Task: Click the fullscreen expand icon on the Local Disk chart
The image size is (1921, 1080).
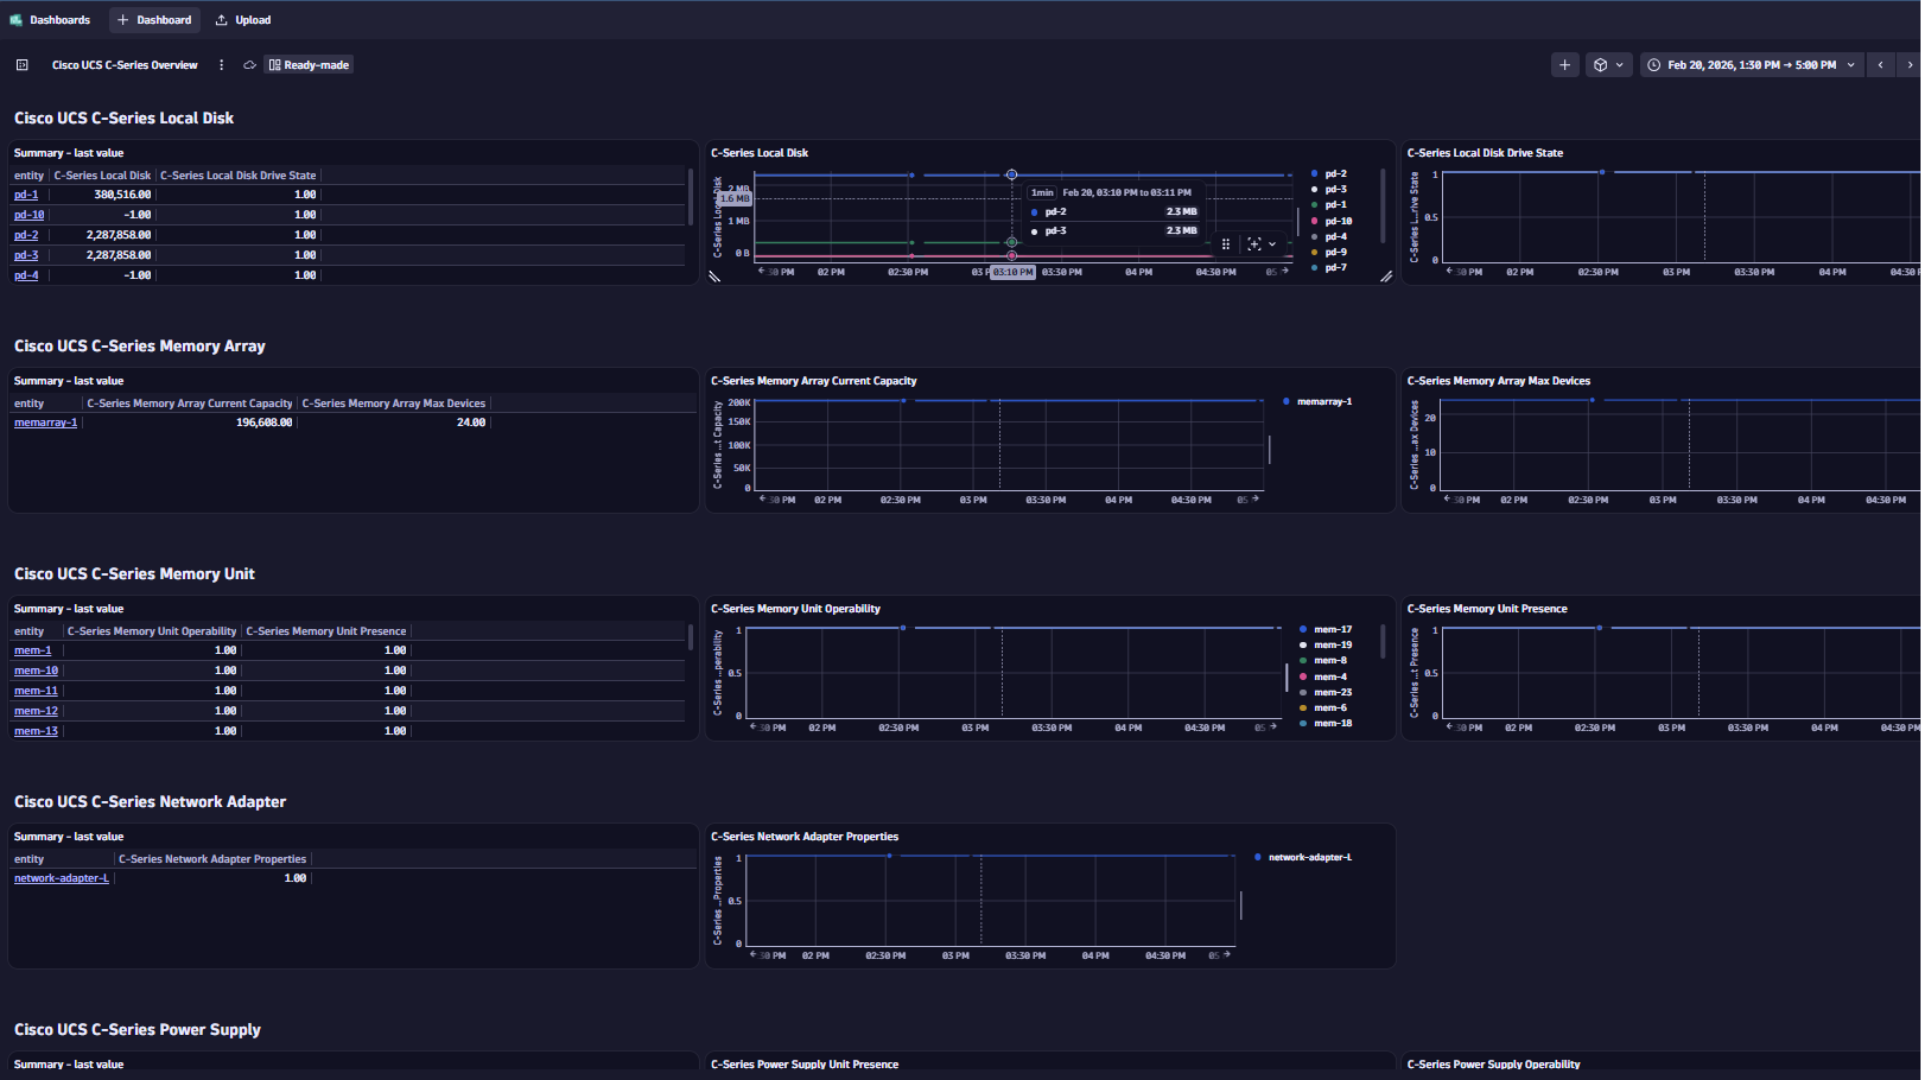Action: pyautogui.click(x=1254, y=243)
